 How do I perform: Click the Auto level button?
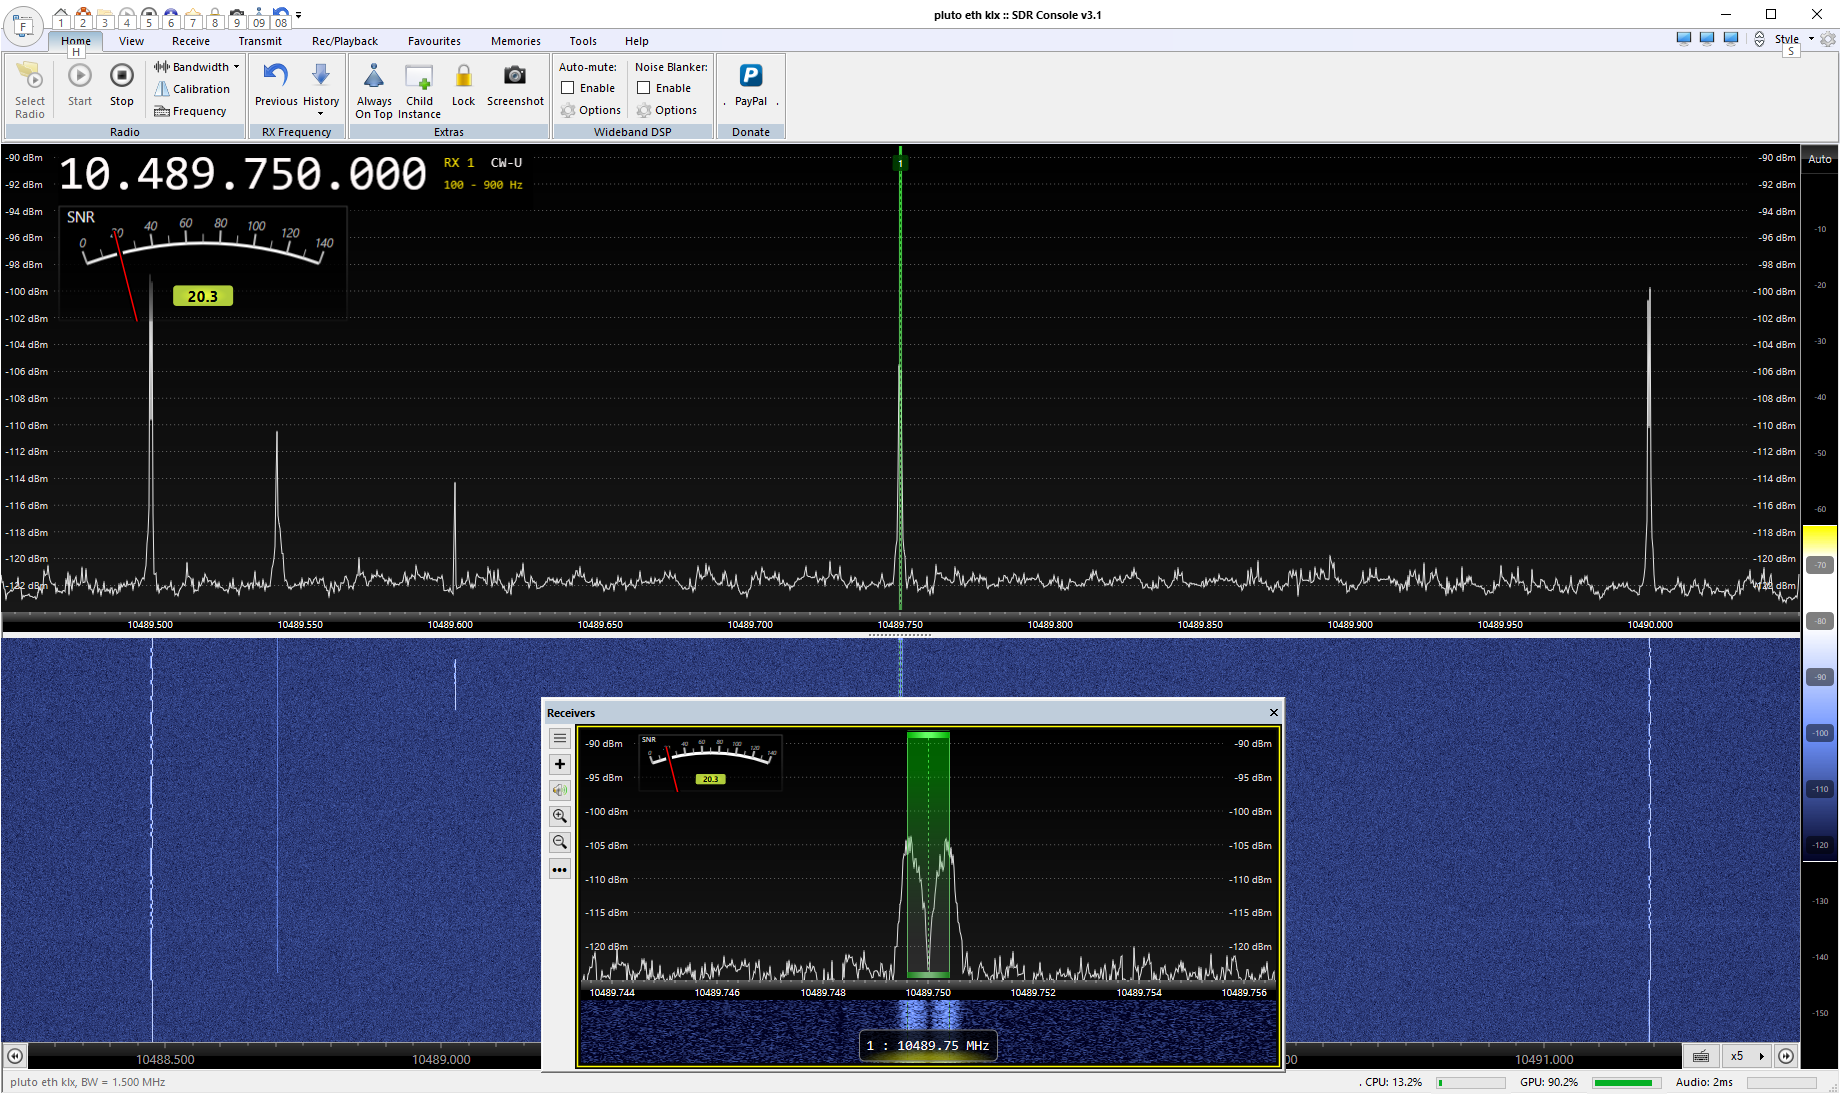[1820, 159]
